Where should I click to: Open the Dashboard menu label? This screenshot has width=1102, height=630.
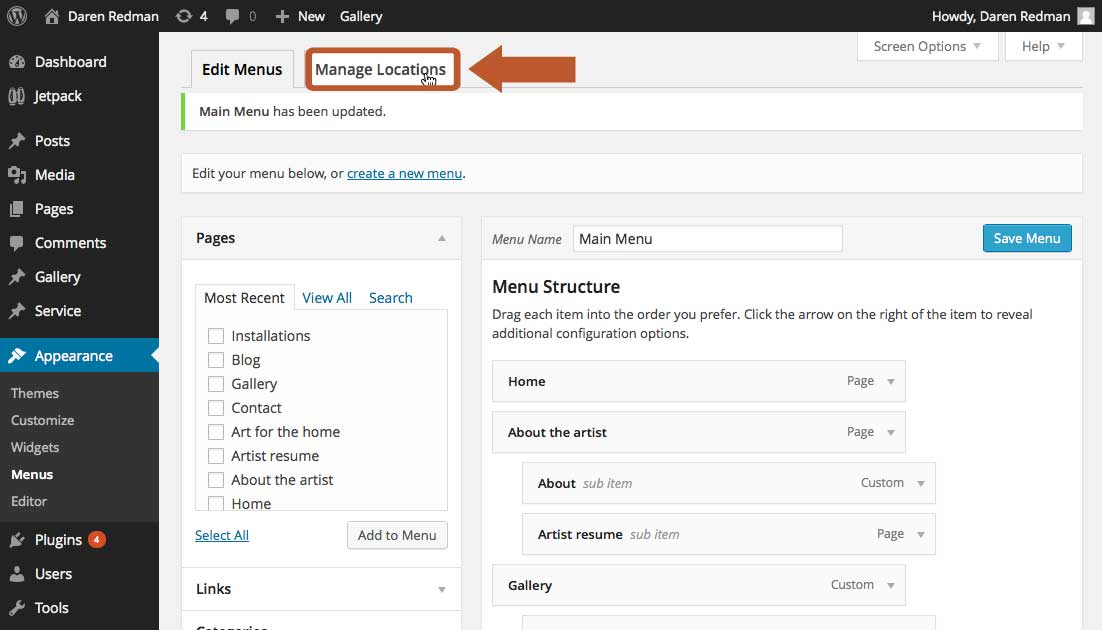pos(71,62)
